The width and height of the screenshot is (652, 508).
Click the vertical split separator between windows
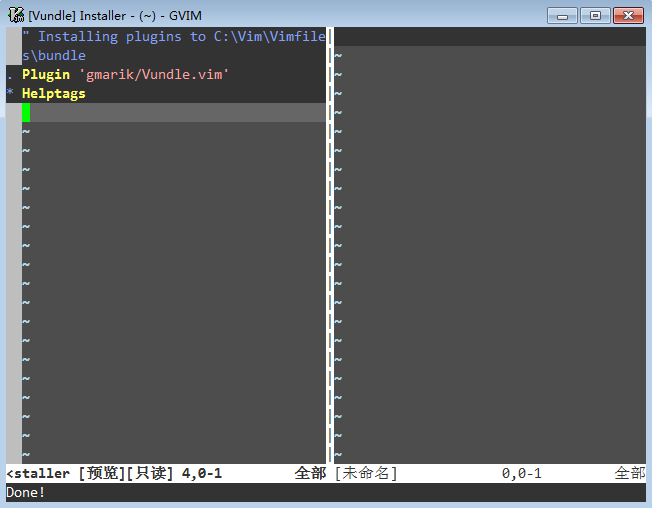point(330,245)
